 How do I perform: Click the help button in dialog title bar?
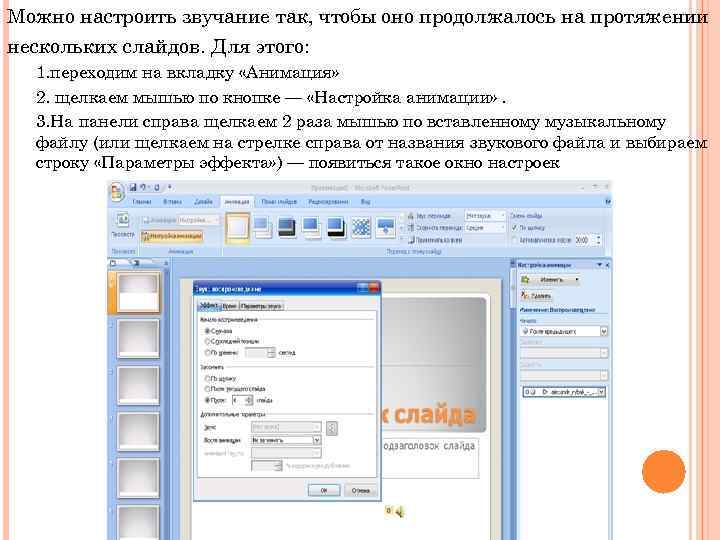click(x=362, y=288)
